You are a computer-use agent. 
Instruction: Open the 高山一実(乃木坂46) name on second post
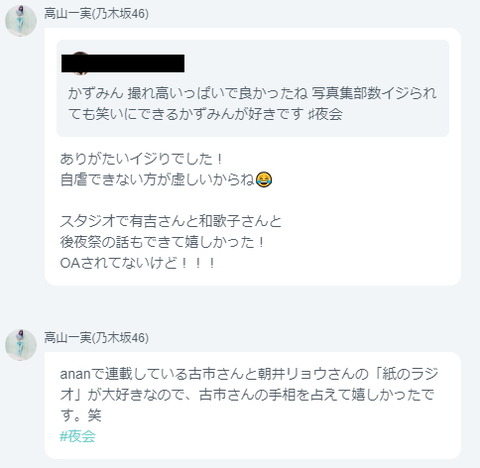tap(96, 338)
